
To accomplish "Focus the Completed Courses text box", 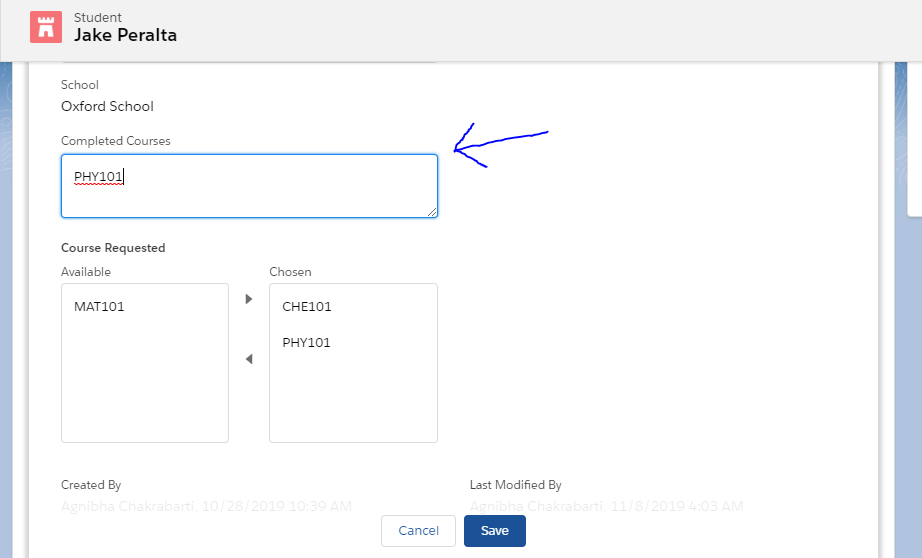I will [x=249, y=186].
